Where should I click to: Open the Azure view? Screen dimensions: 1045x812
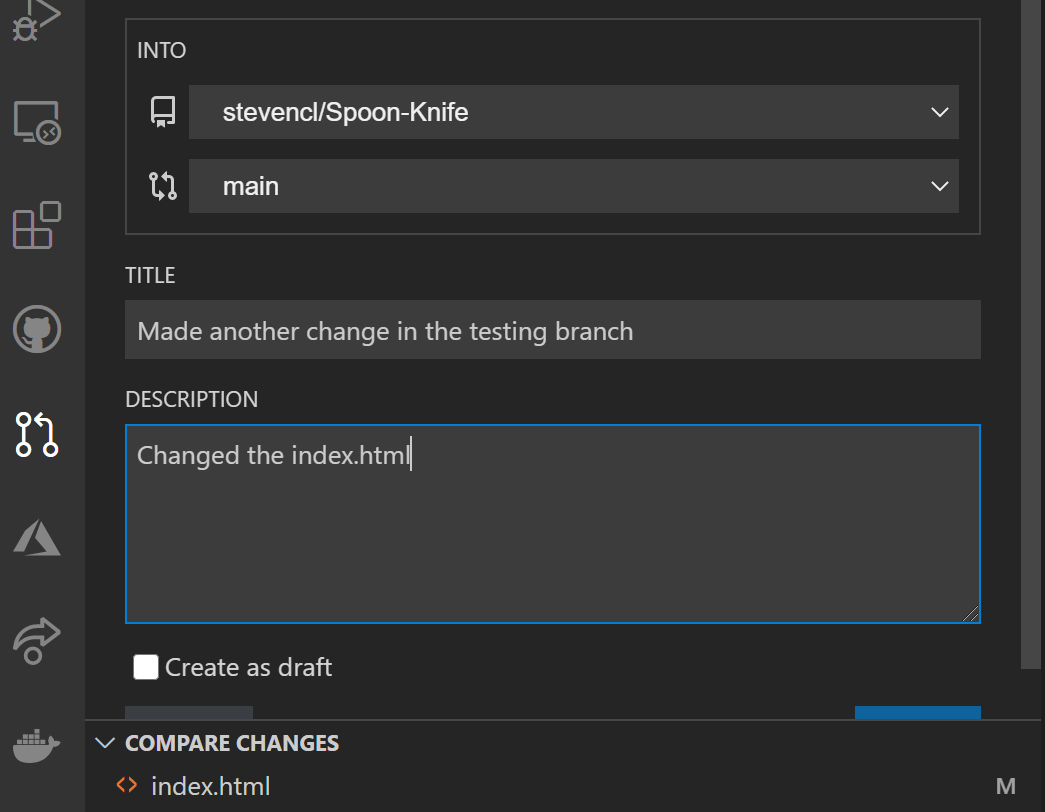[x=37, y=537]
